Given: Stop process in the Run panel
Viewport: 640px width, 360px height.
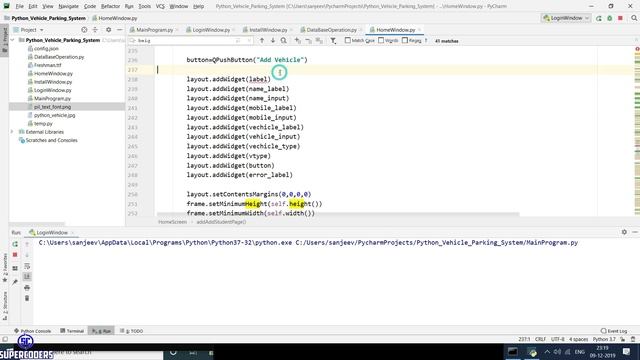Looking at the screenshot, I should pos(15,255).
